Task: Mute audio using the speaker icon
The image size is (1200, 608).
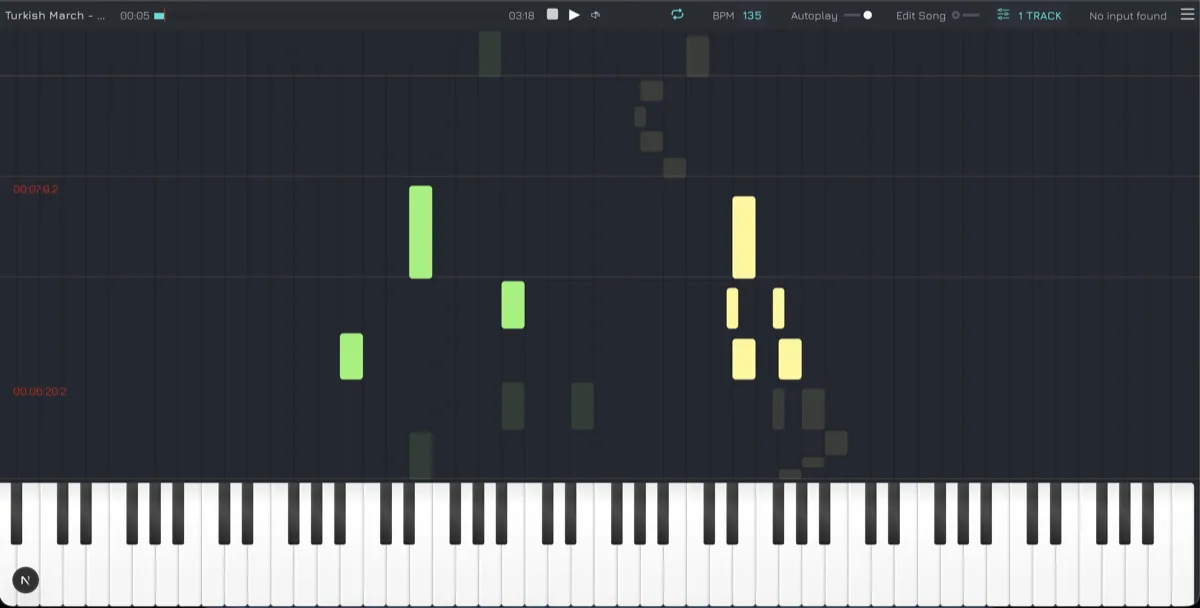Action: [596, 15]
